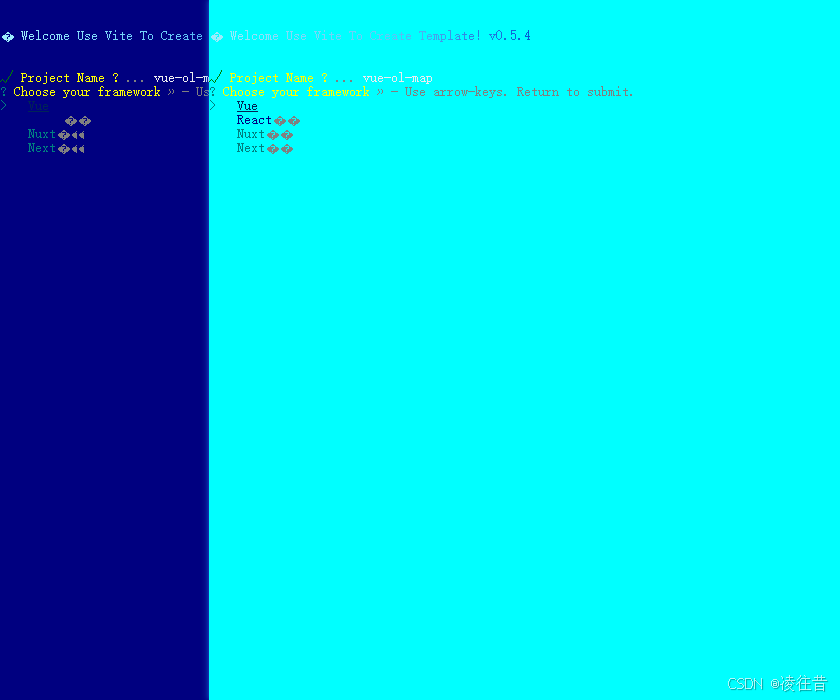Click 'Choose your framework' prompt in cyan panel
This screenshot has height=700, width=840.
[296, 92]
